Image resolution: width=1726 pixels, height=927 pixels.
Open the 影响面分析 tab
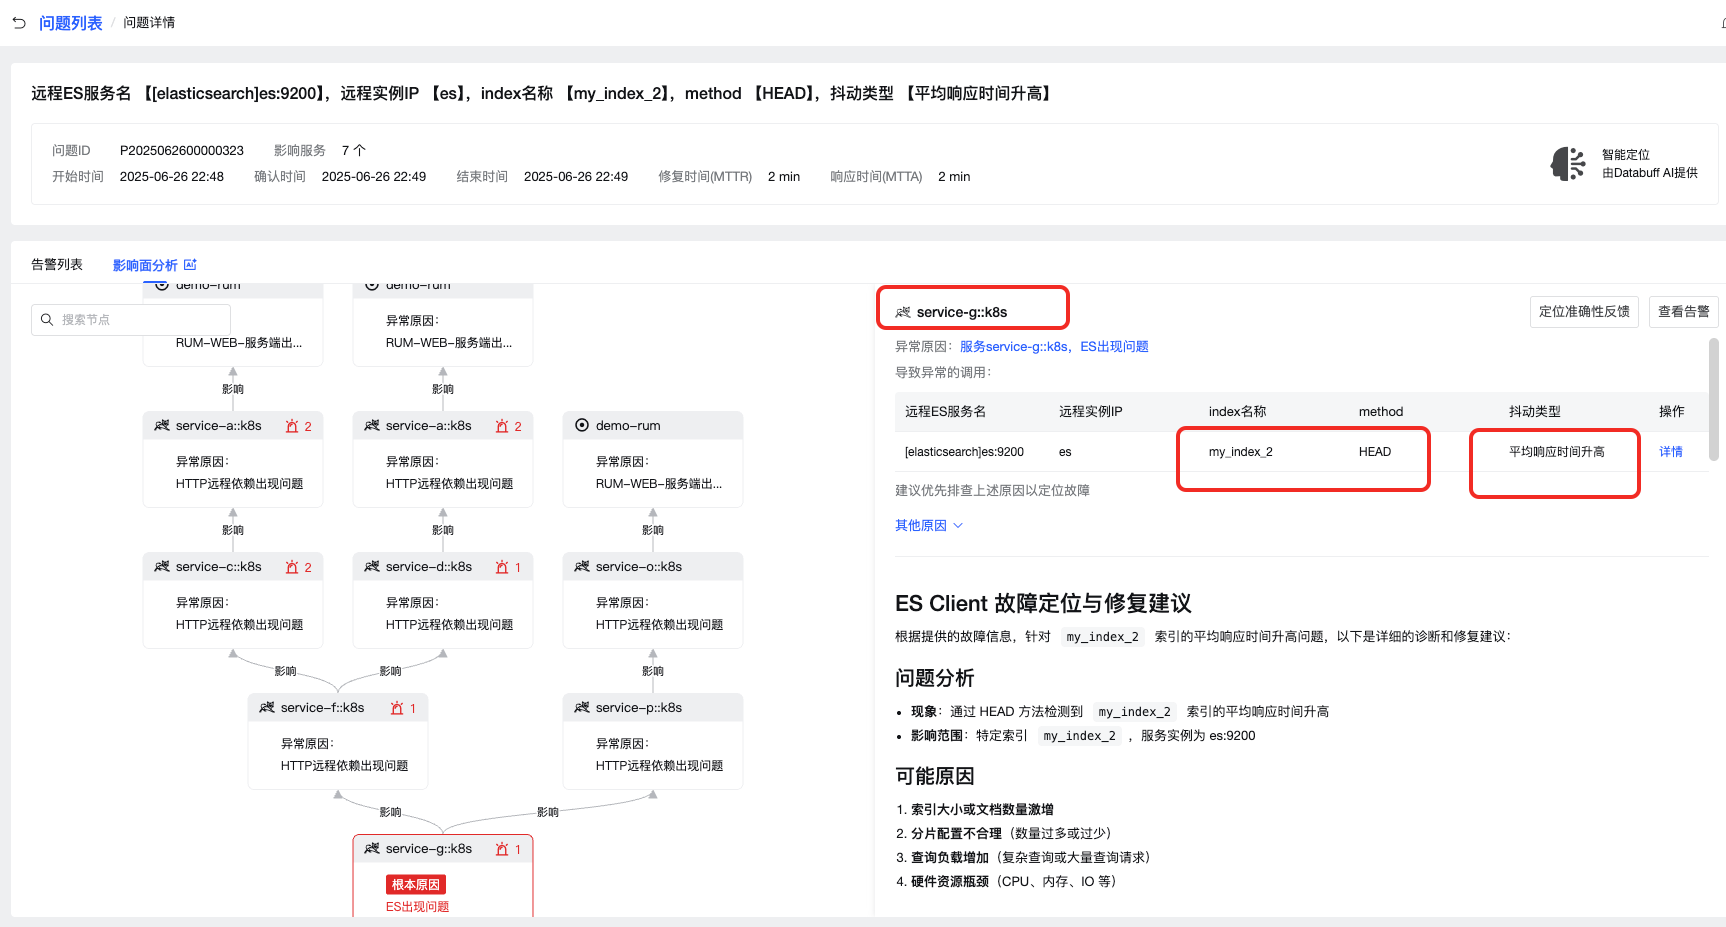point(145,265)
